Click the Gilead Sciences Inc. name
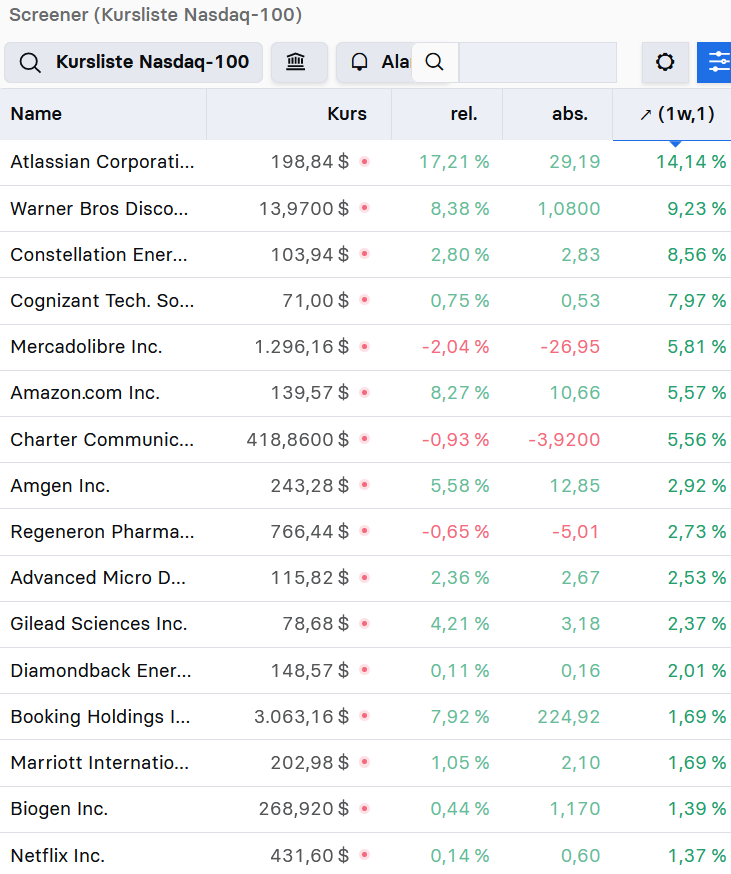This screenshot has width=731, height=874. [x=98, y=624]
